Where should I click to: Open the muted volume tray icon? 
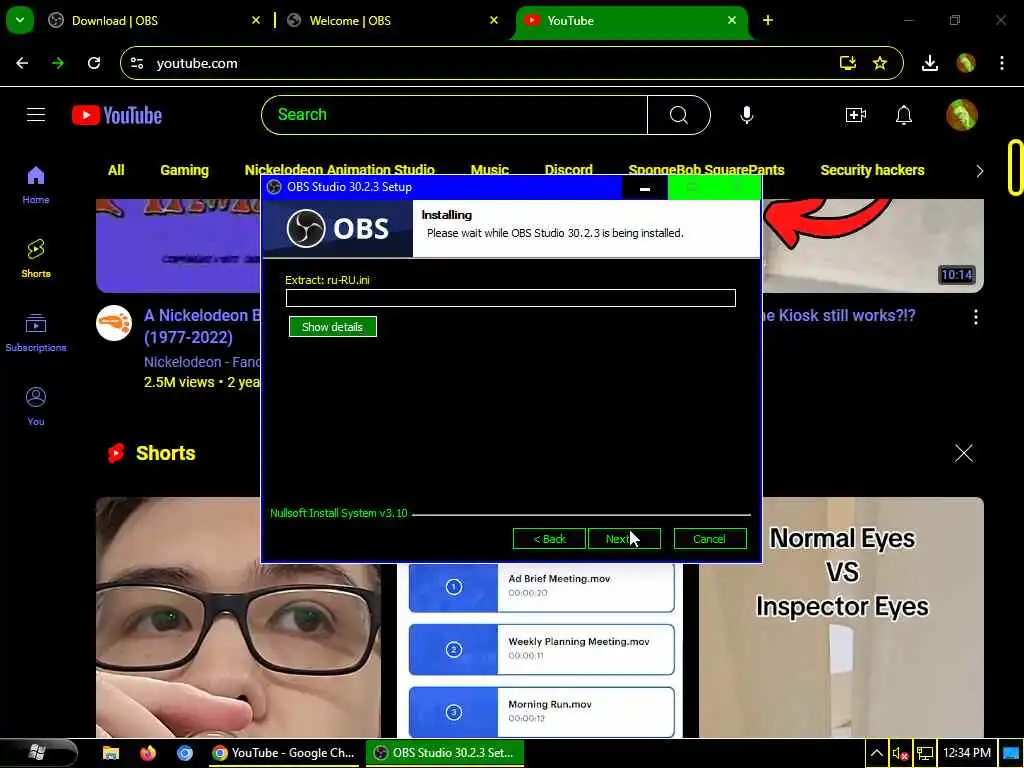pyautogui.click(x=901, y=754)
